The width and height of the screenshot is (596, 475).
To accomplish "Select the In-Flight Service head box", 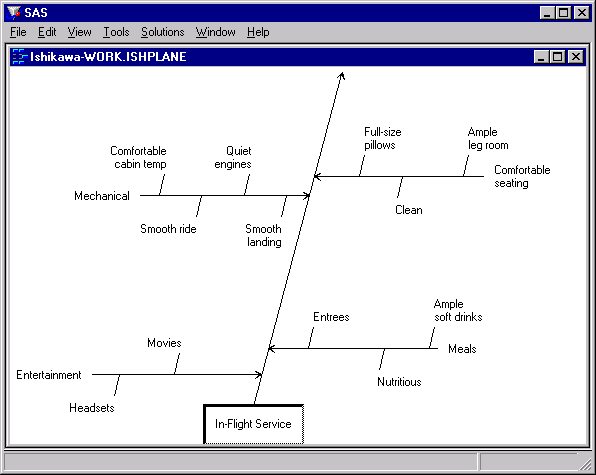I will click(254, 424).
